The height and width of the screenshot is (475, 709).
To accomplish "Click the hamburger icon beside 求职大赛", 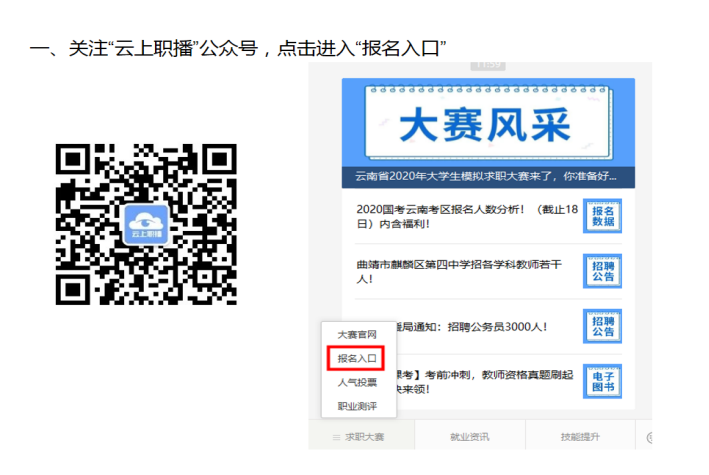I will 336,437.
